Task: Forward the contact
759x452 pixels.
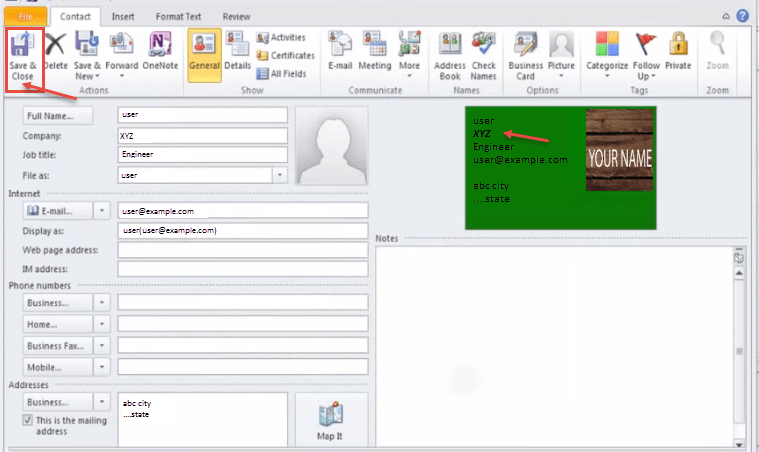Action: coord(121,55)
